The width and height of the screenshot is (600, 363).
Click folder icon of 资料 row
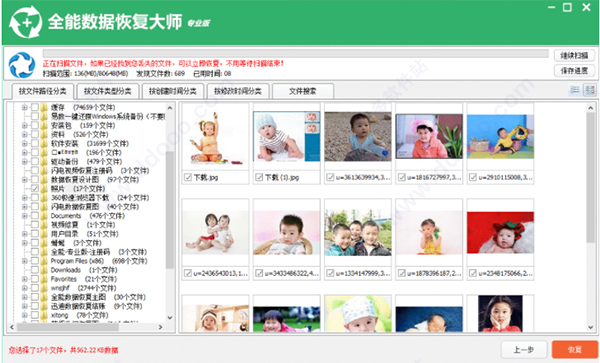tap(44, 134)
